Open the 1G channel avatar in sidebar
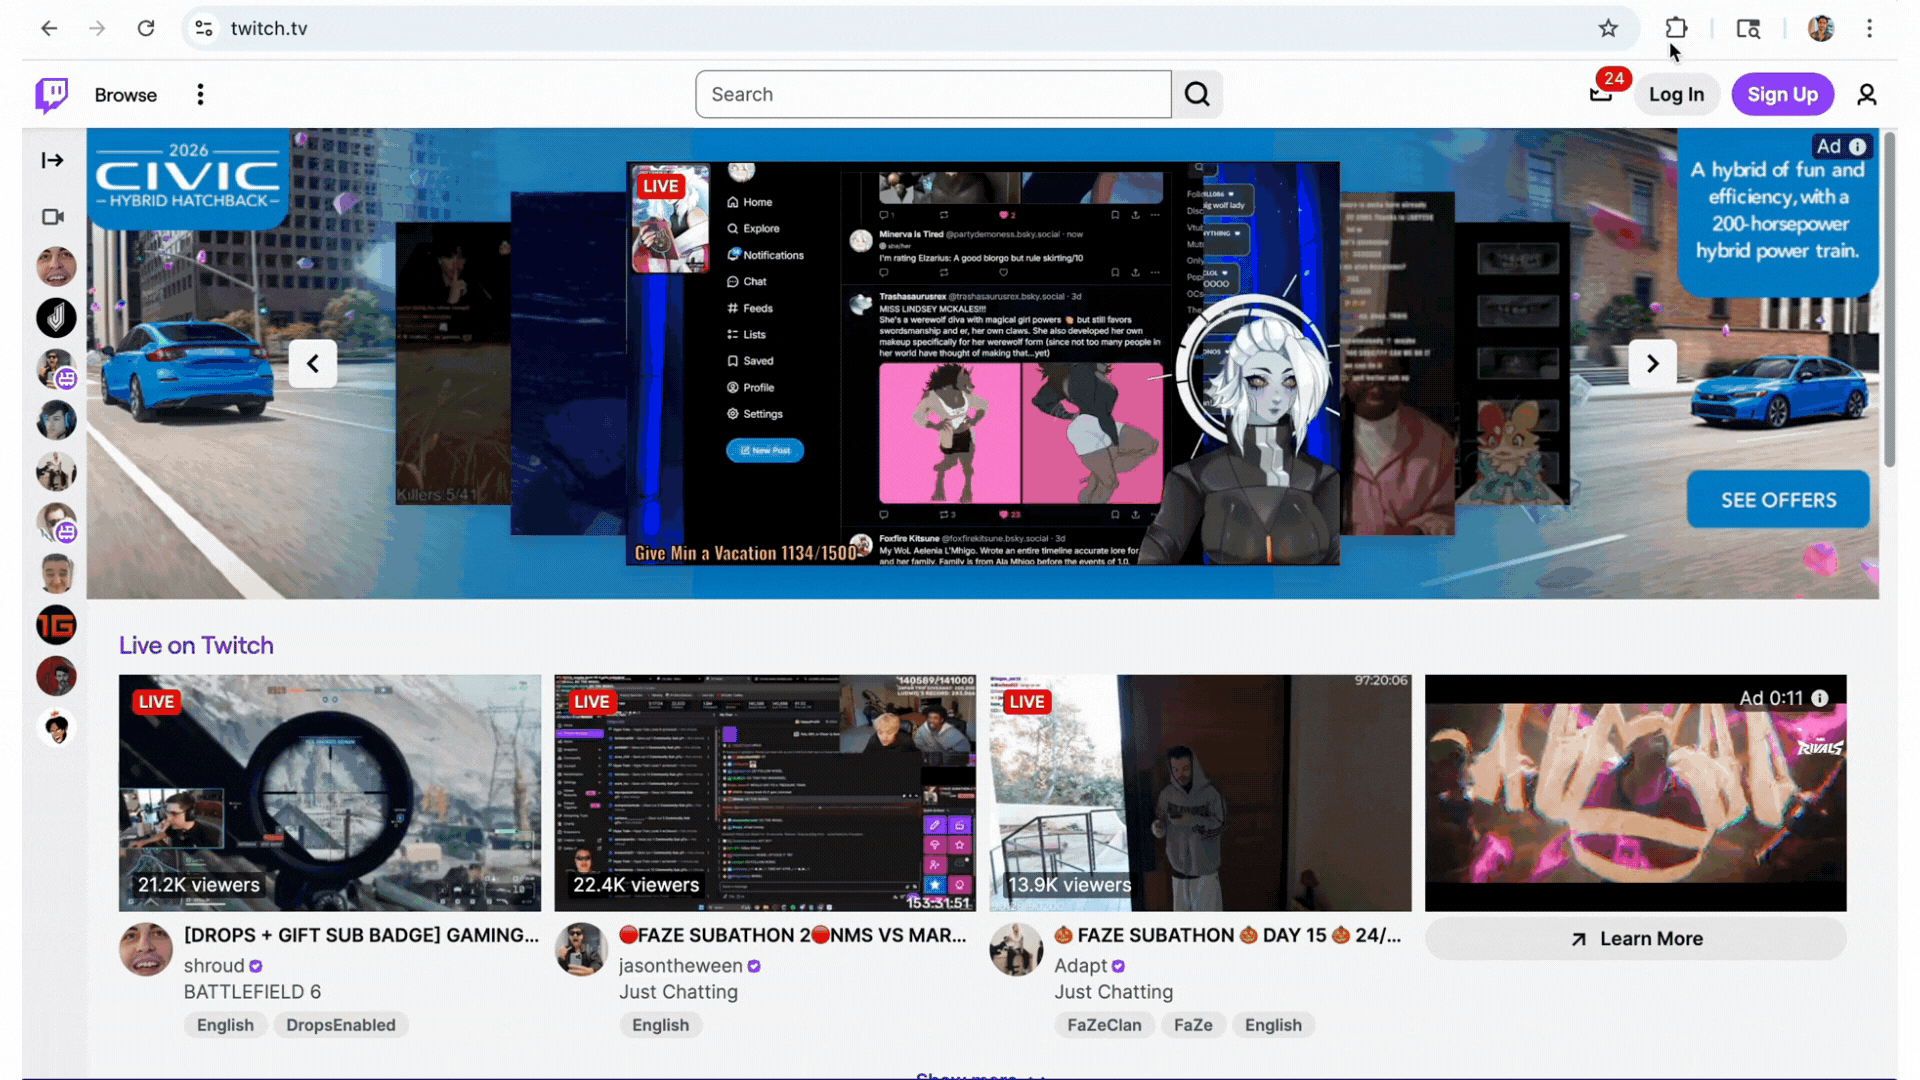The width and height of the screenshot is (1920, 1080). coord(56,625)
